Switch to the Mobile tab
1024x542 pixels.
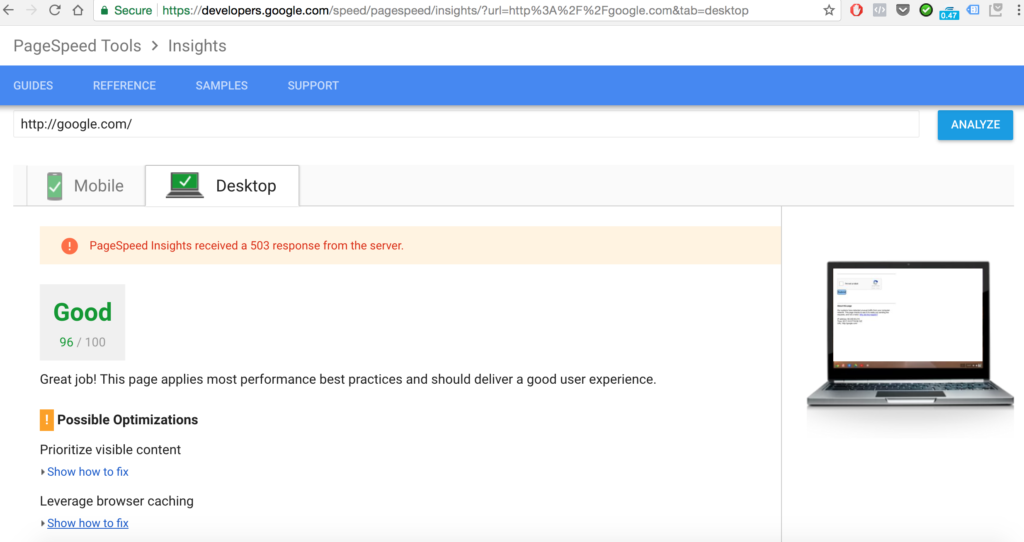[x=84, y=186]
